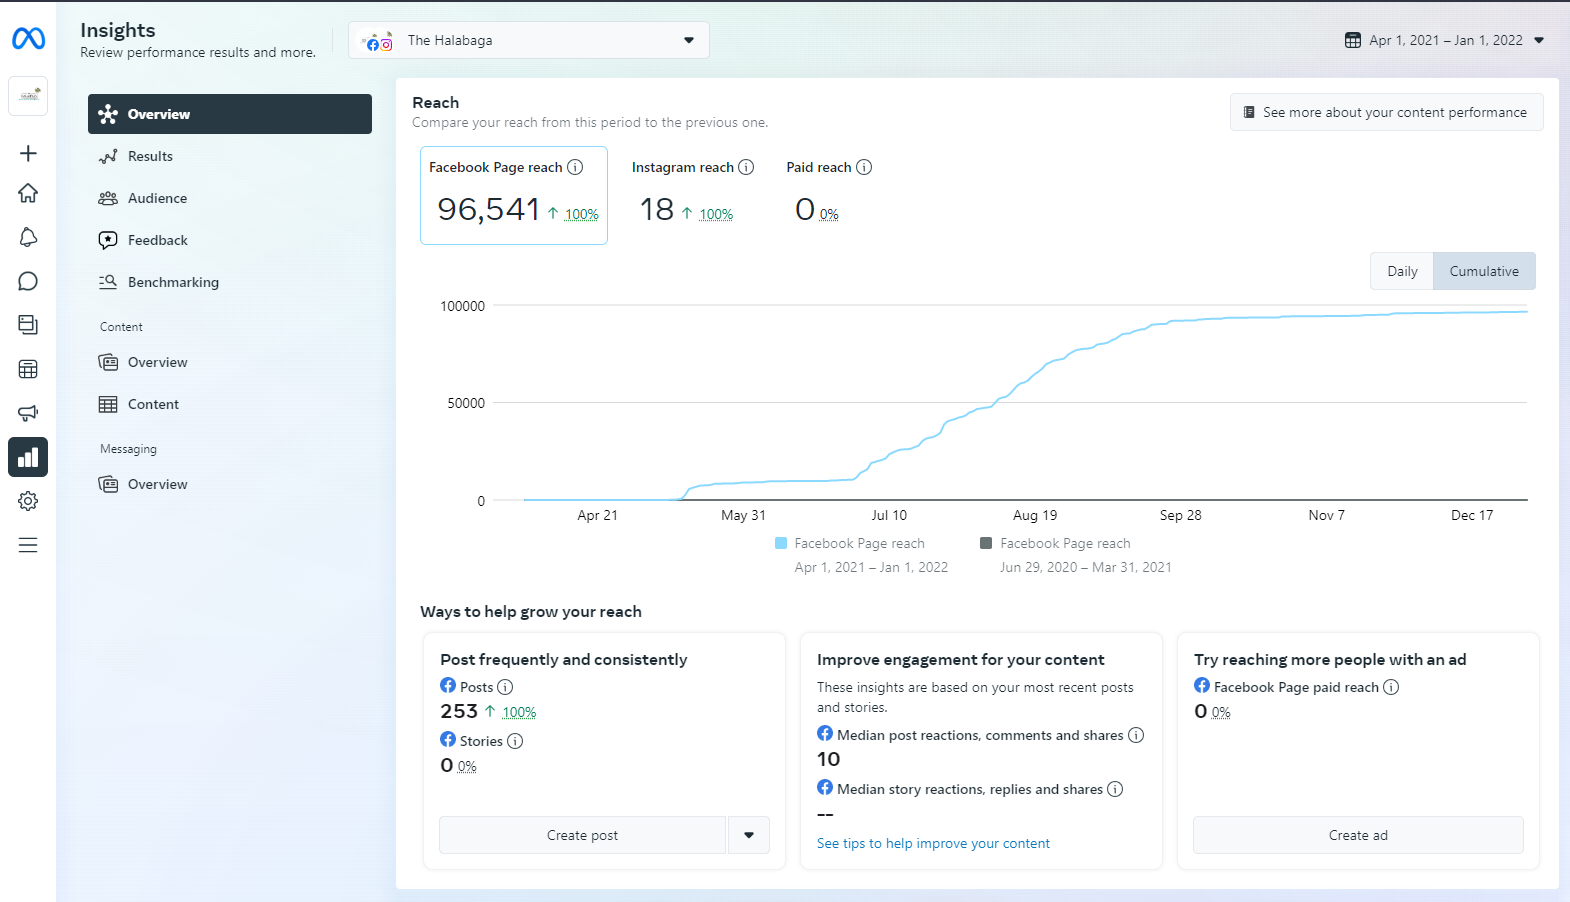This screenshot has height=902, width=1570.
Task: Open Content Overview sidebar item
Action: pyautogui.click(x=230, y=362)
